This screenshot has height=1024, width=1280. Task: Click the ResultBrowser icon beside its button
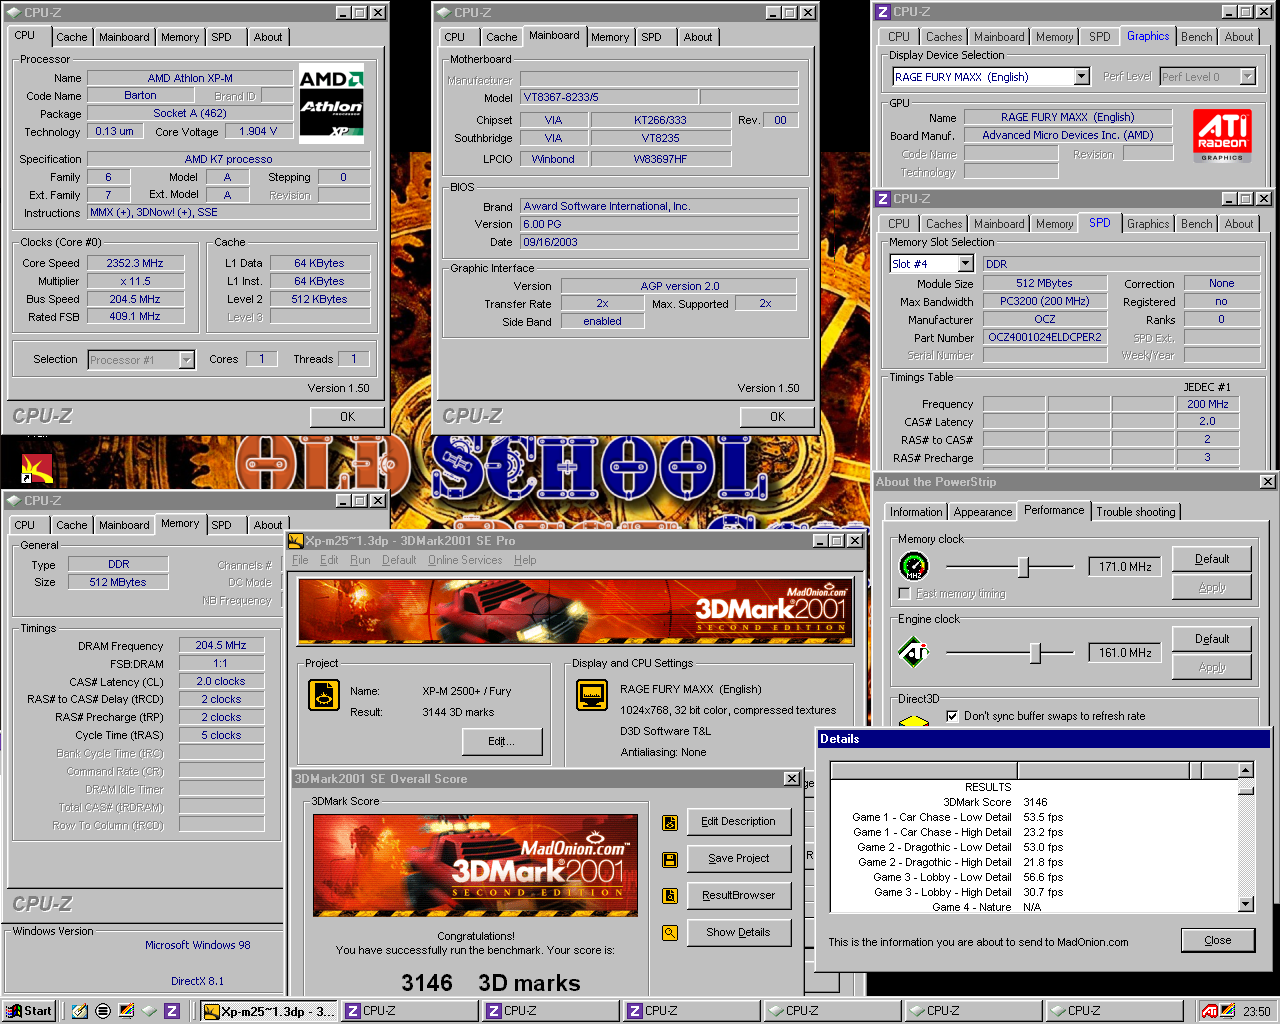(670, 896)
